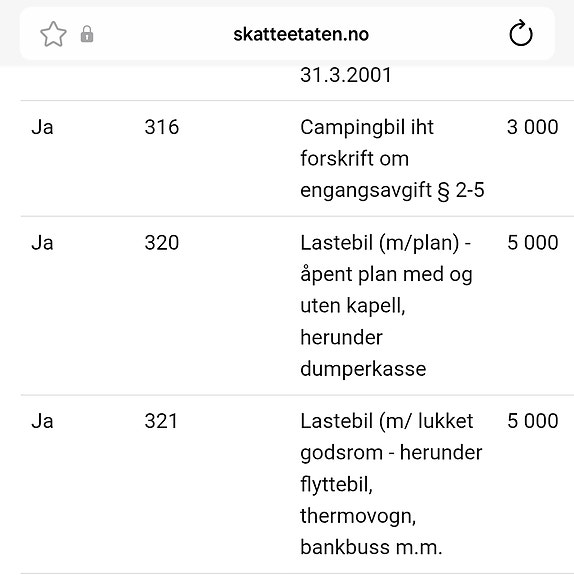Reload the page with the refresh icon
This screenshot has height=575, width=574.
tap(521, 33)
